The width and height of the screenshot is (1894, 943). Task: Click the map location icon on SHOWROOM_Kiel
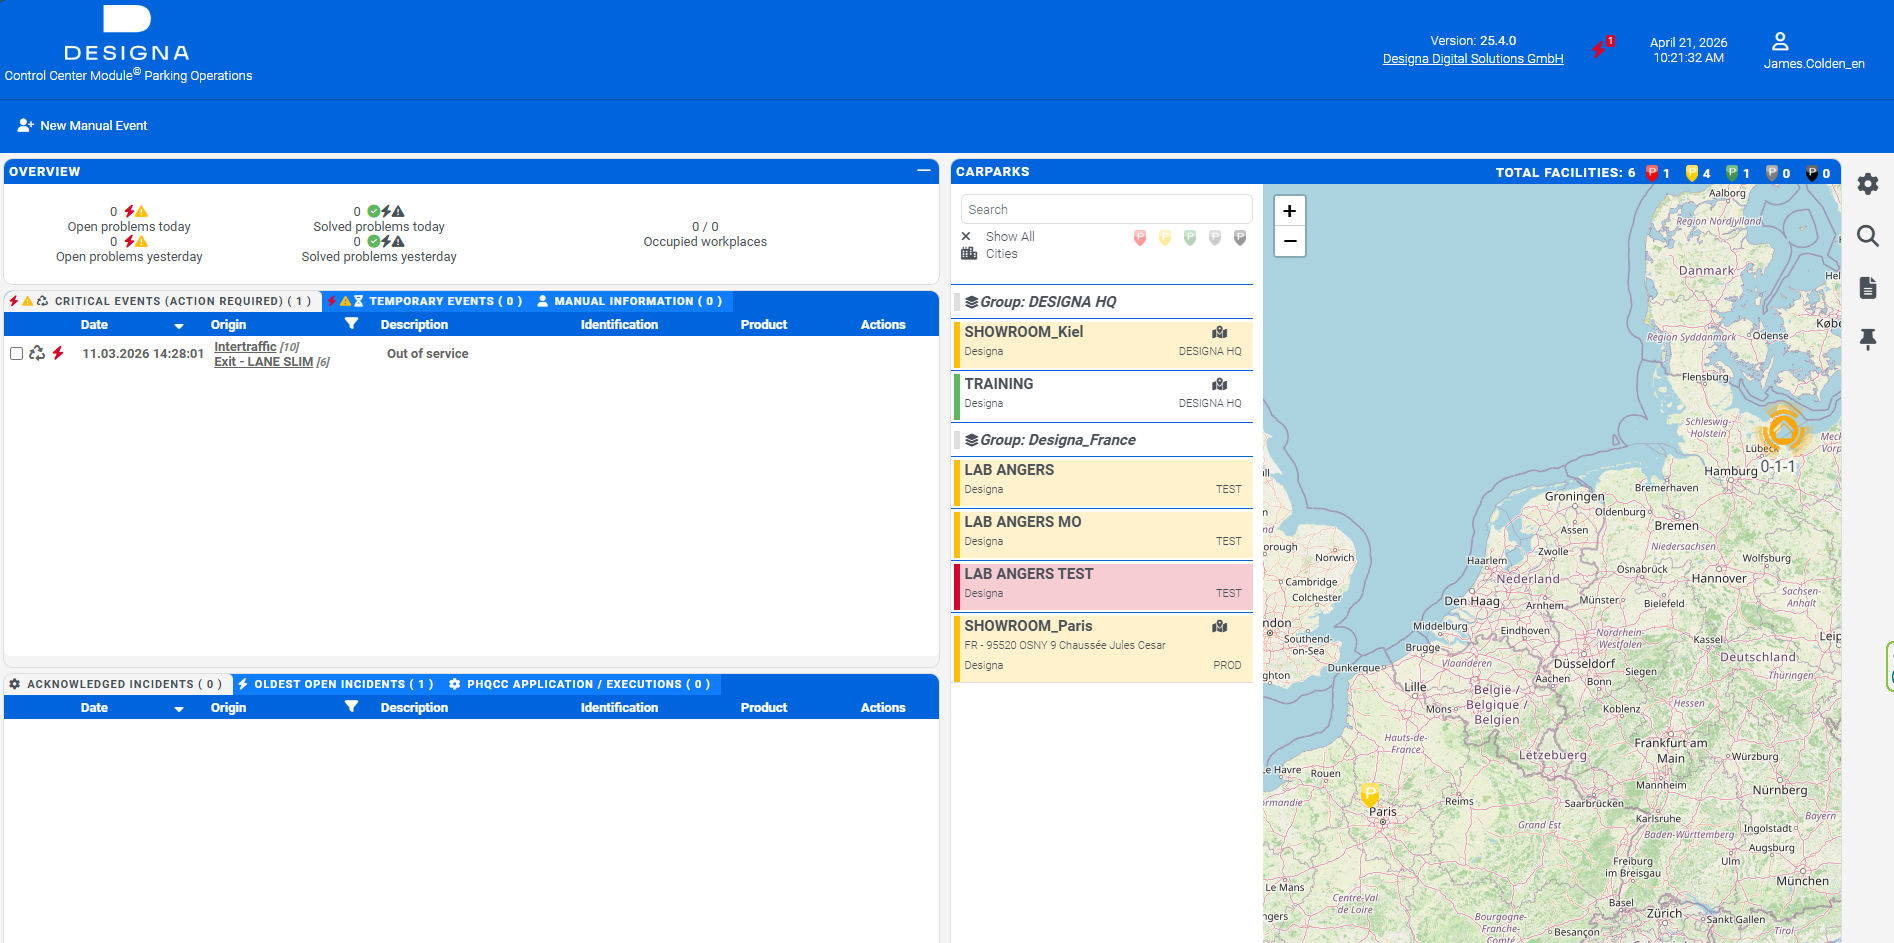coord(1220,332)
